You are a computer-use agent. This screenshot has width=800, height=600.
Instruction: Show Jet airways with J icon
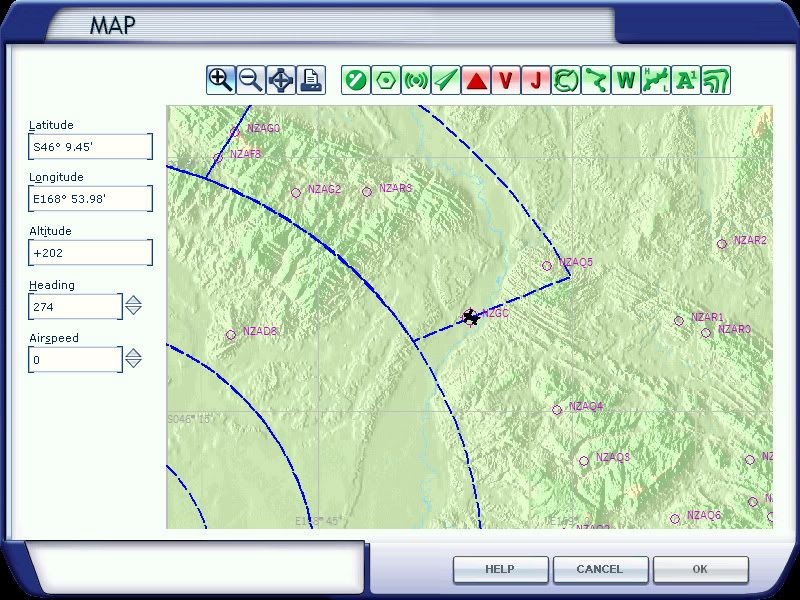coord(536,80)
